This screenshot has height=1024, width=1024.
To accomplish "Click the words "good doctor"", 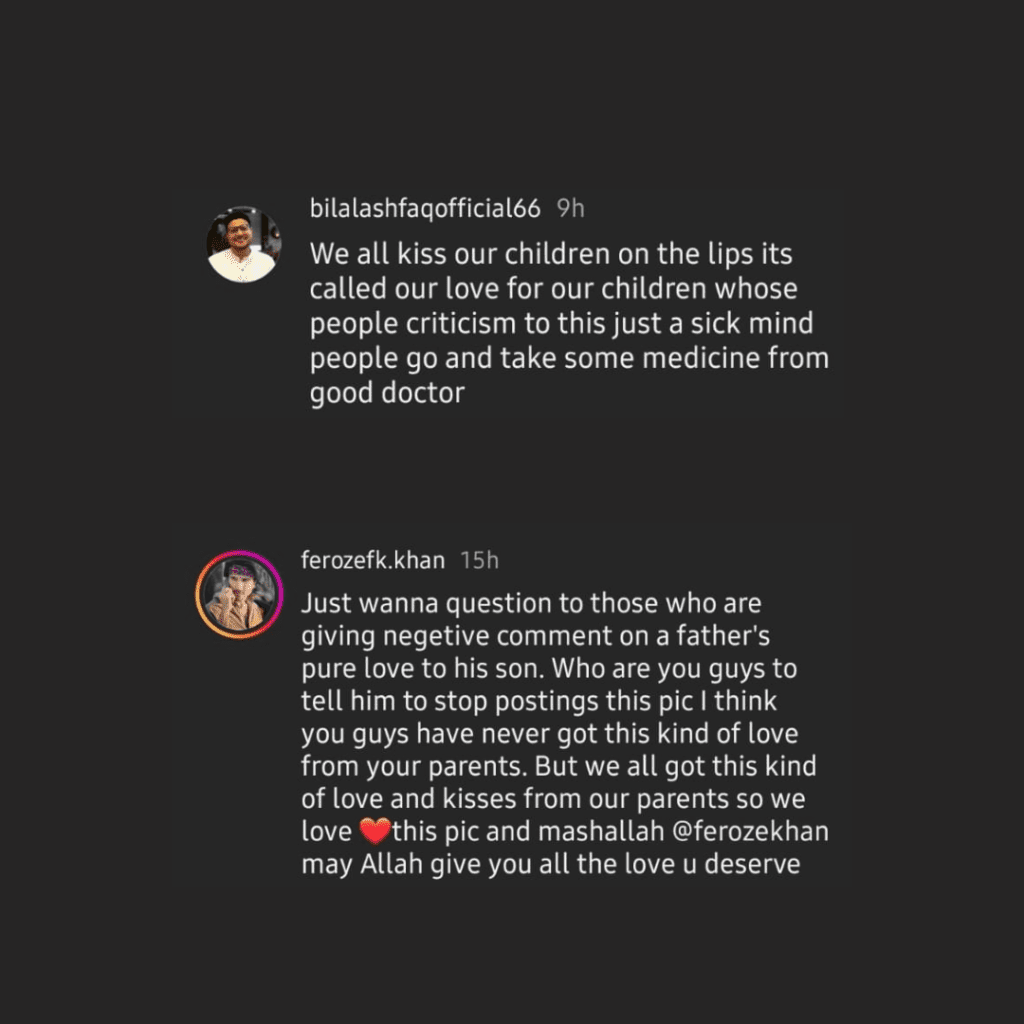I will [387, 393].
